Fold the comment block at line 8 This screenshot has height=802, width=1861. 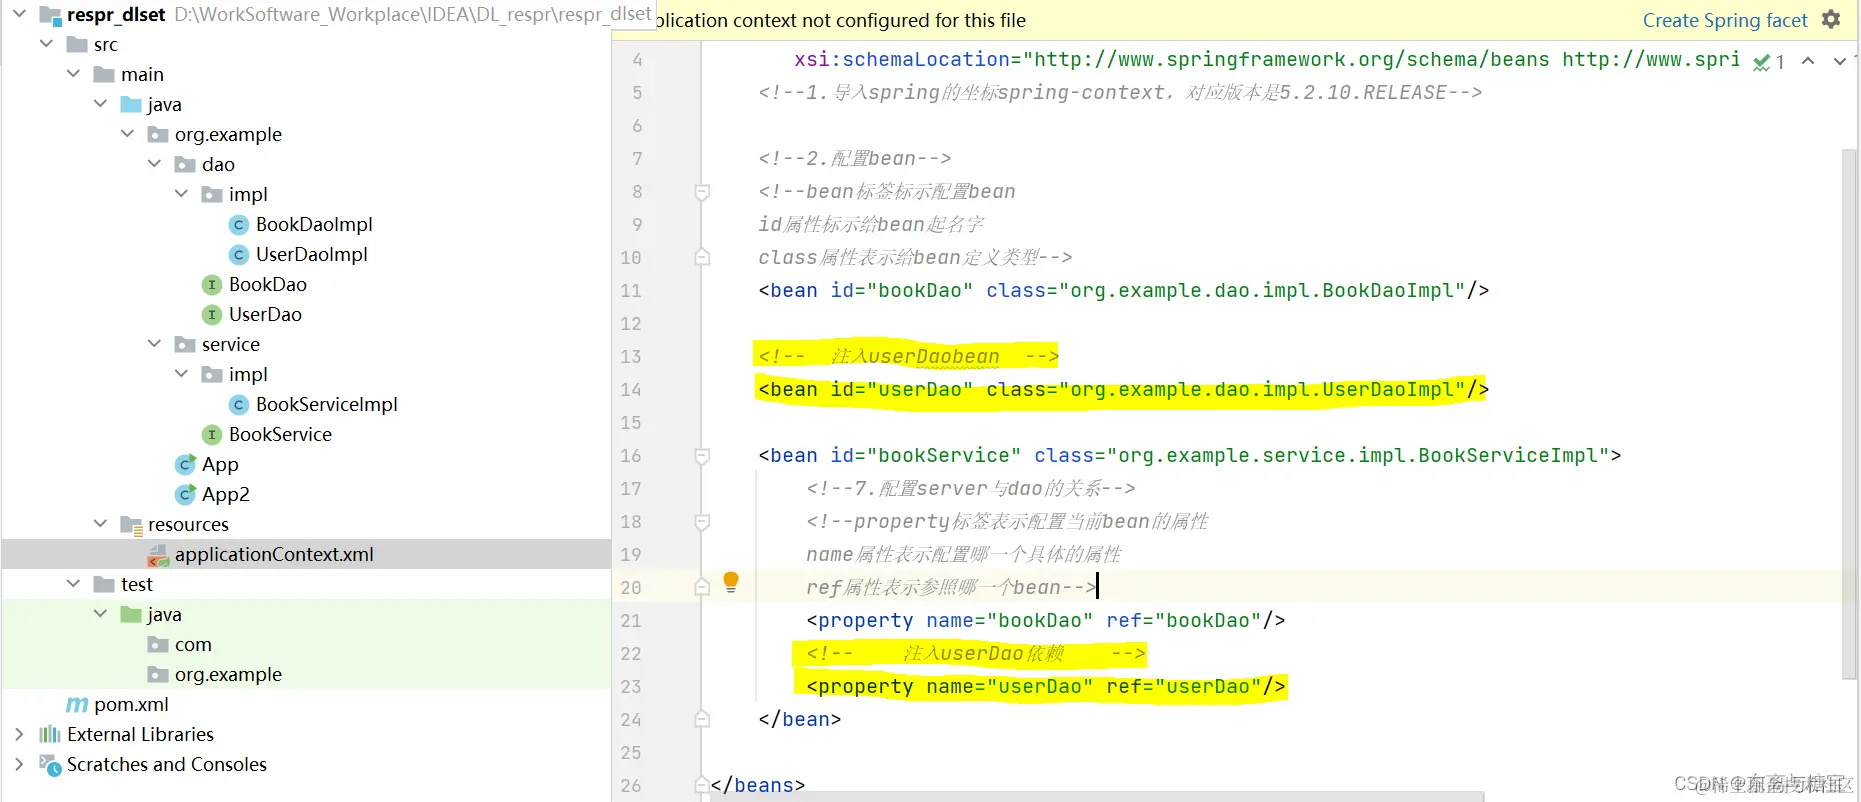pos(702,192)
